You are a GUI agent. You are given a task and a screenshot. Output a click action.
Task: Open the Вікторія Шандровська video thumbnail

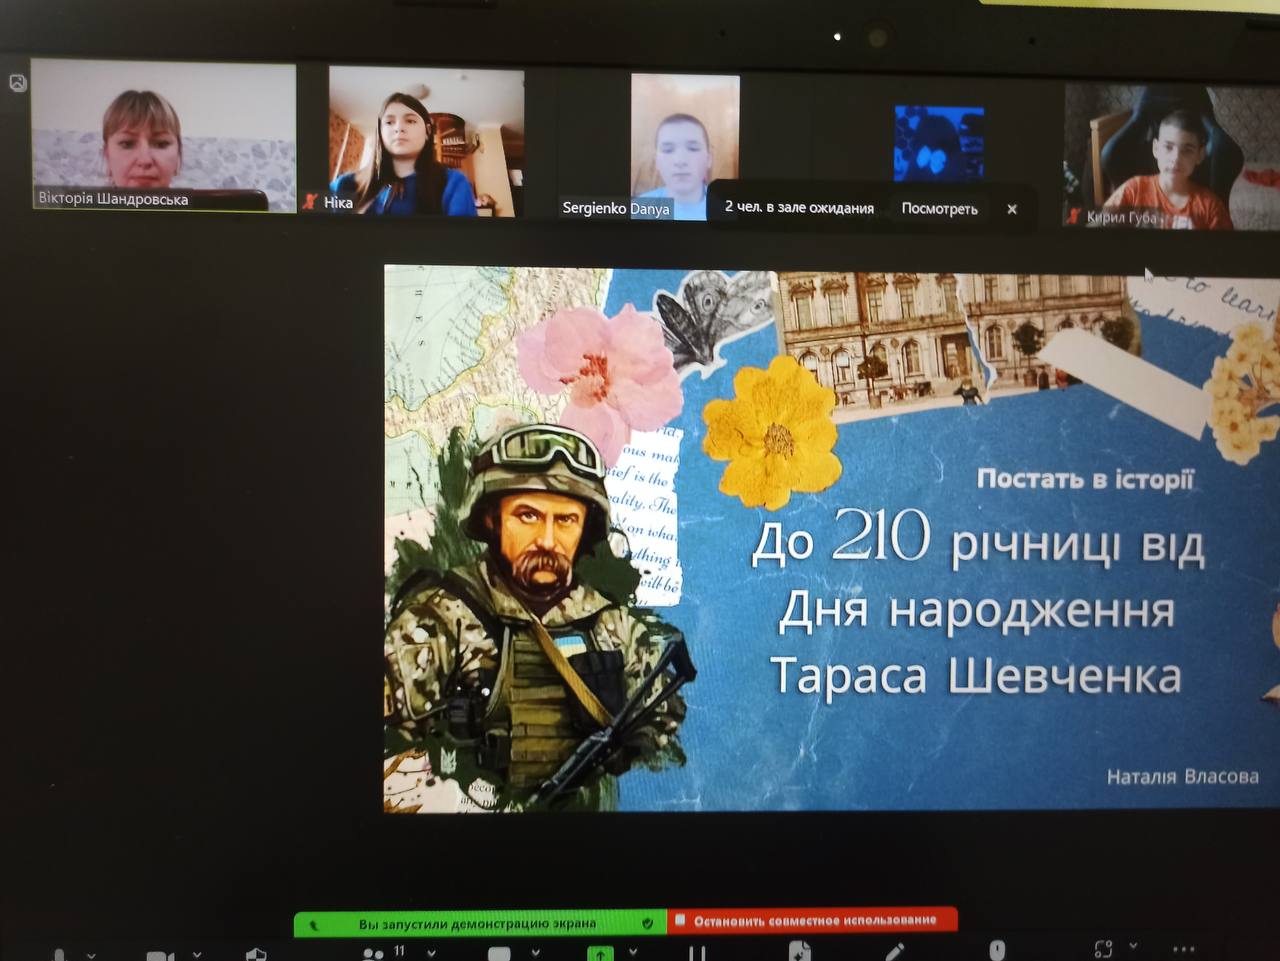click(163, 136)
